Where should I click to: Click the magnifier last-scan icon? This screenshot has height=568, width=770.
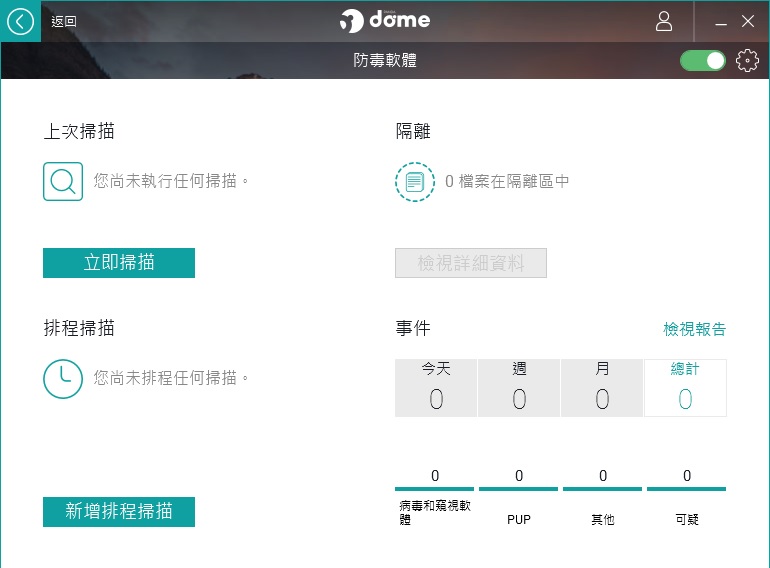(x=63, y=182)
